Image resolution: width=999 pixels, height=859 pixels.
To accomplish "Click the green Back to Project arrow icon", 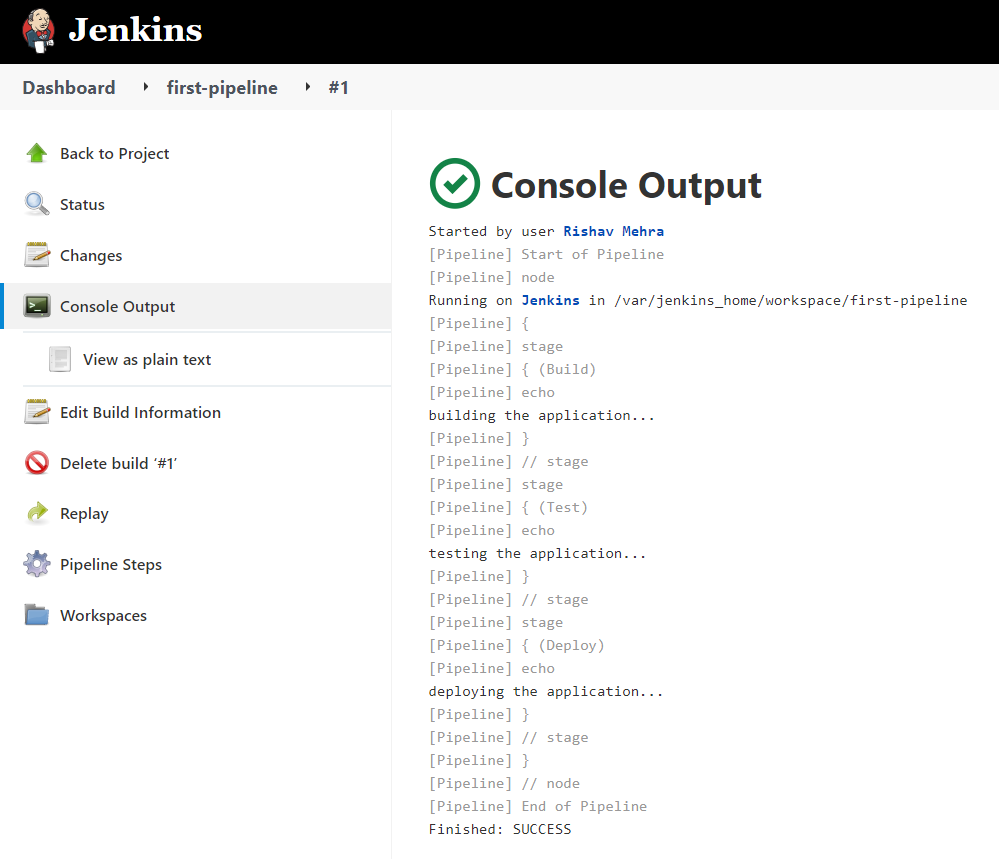I will (37, 153).
